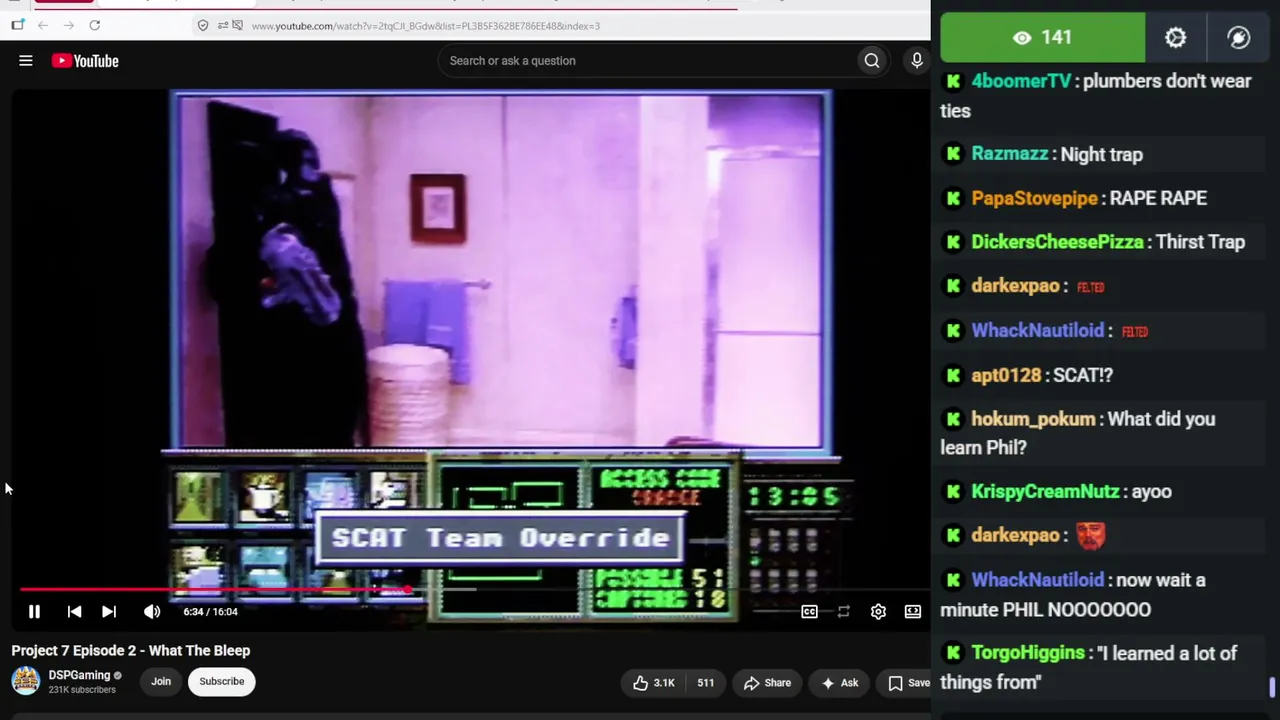Focus the "Search or ask a question" box
Image resolution: width=1280 pixels, height=720 pixels.
click(x=648, y=61)
